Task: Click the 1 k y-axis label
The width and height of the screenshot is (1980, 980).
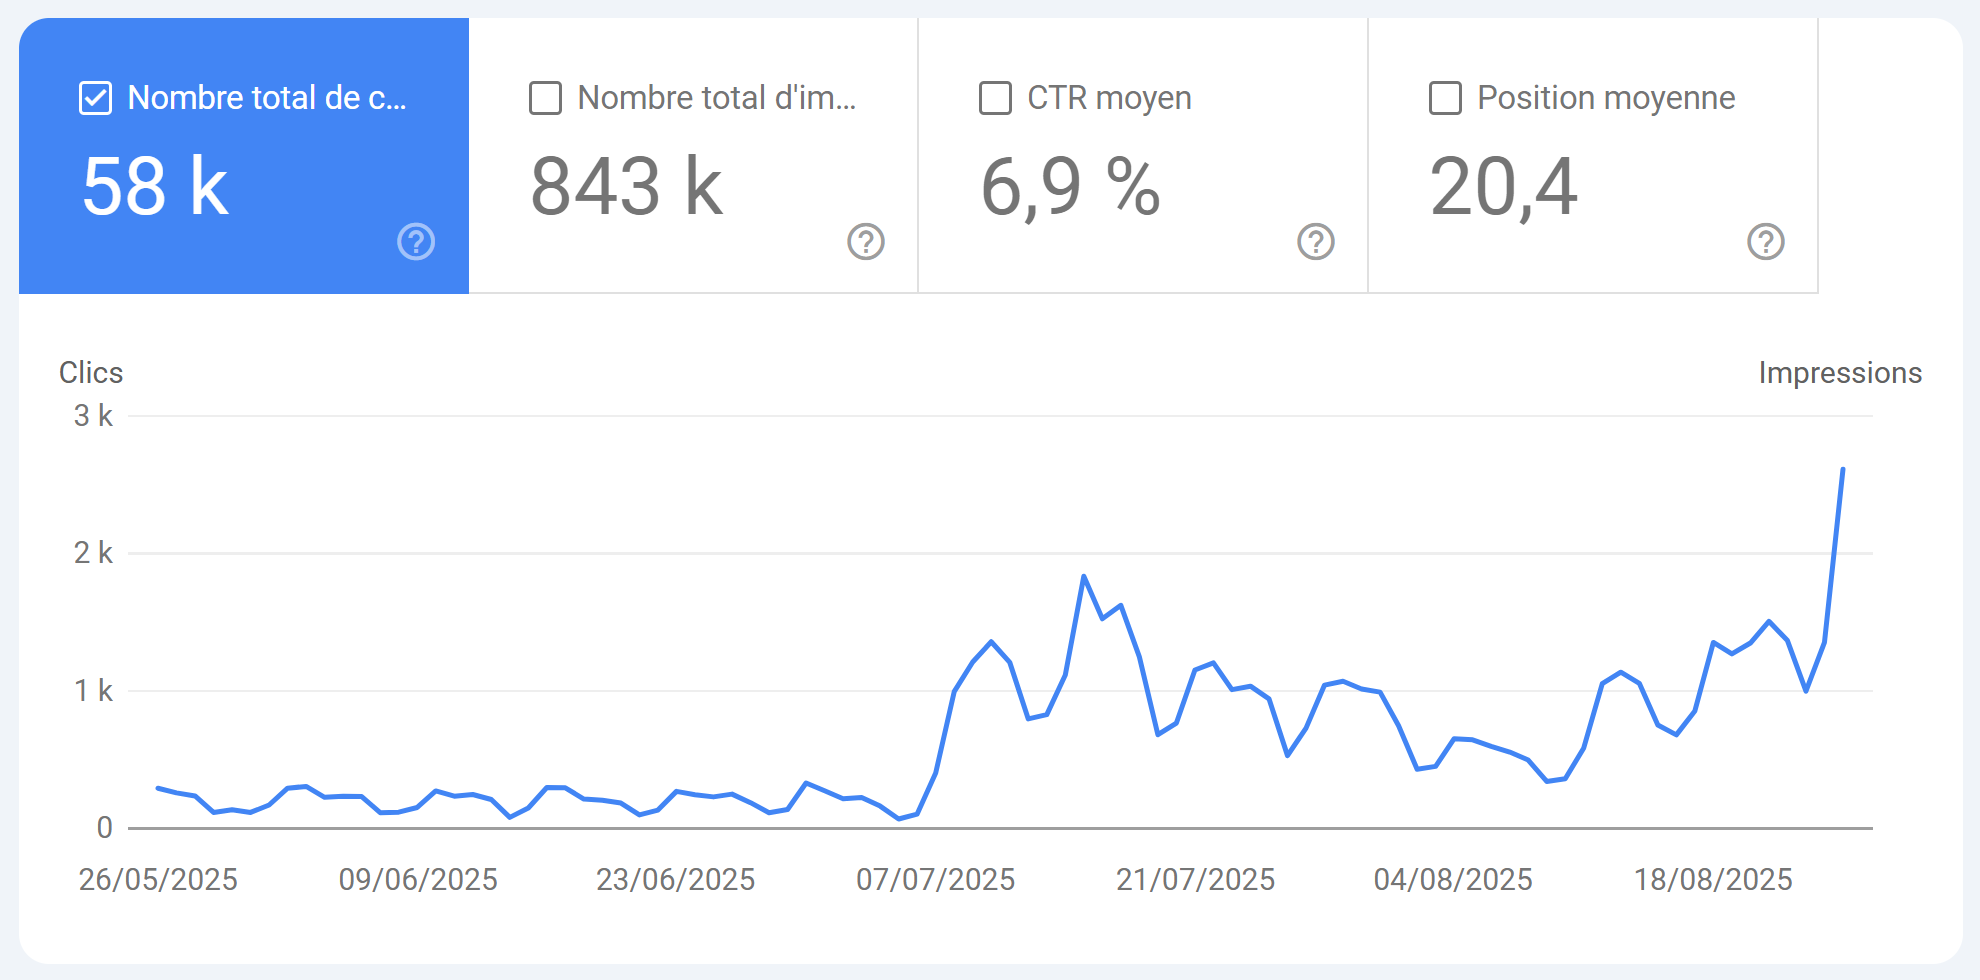Action: click(93, 690)
